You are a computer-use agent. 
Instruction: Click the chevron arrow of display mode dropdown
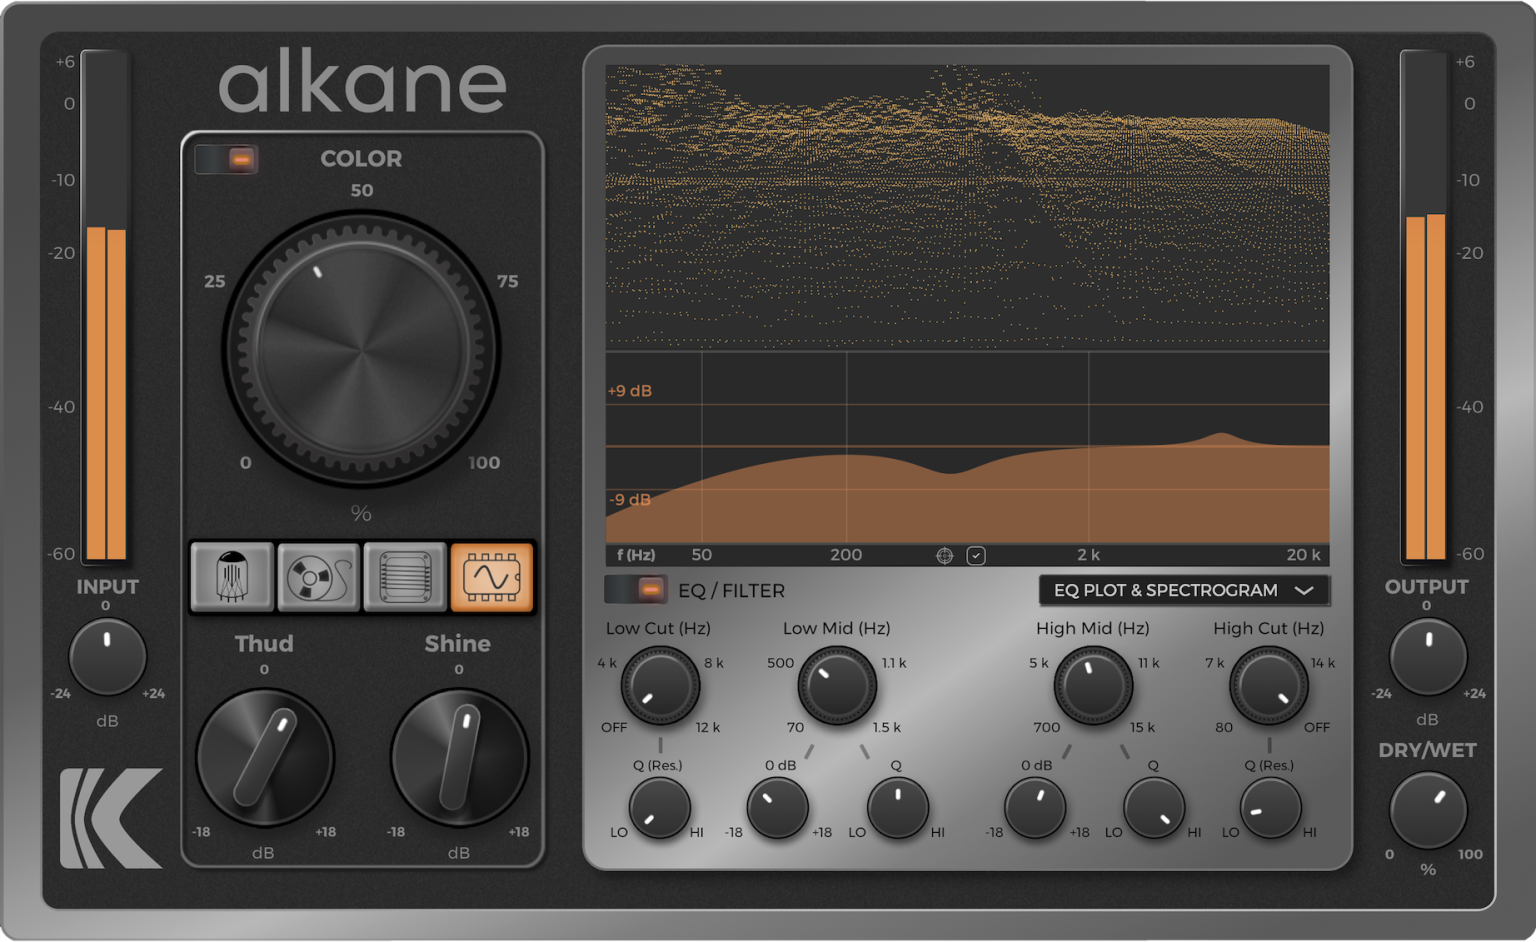(1304, 590)
